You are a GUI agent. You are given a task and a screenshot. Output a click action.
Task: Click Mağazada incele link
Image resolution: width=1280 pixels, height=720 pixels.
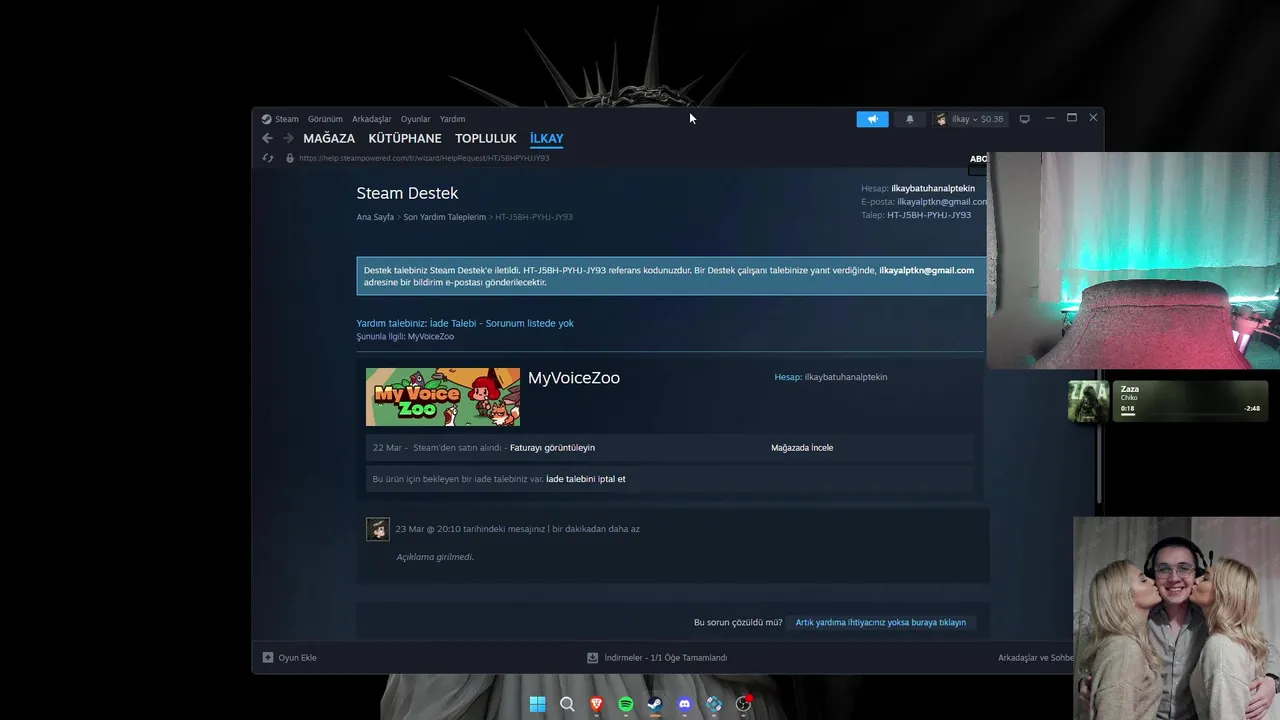(802, 448)
